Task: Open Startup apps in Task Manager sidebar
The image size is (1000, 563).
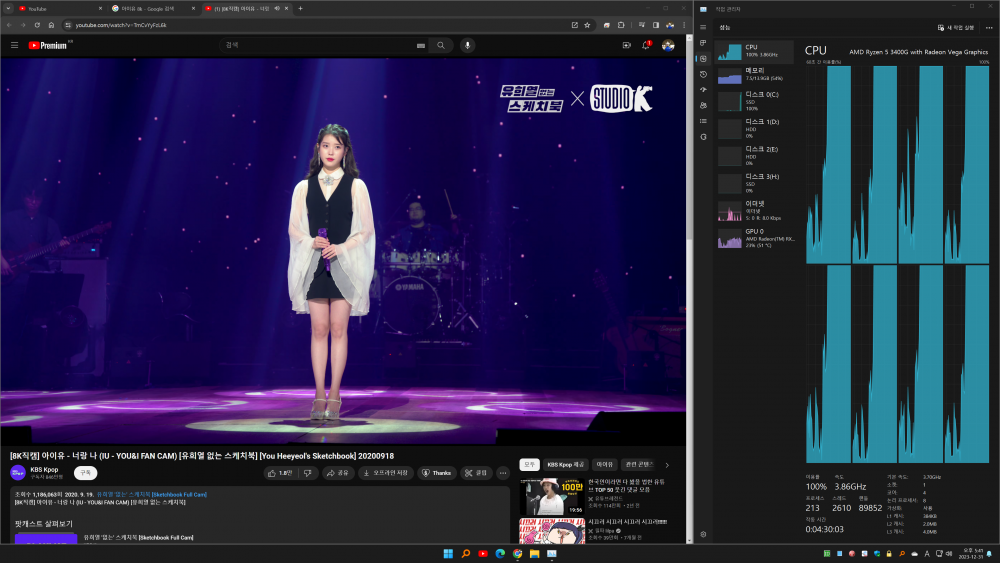Action: coord(703,89)
